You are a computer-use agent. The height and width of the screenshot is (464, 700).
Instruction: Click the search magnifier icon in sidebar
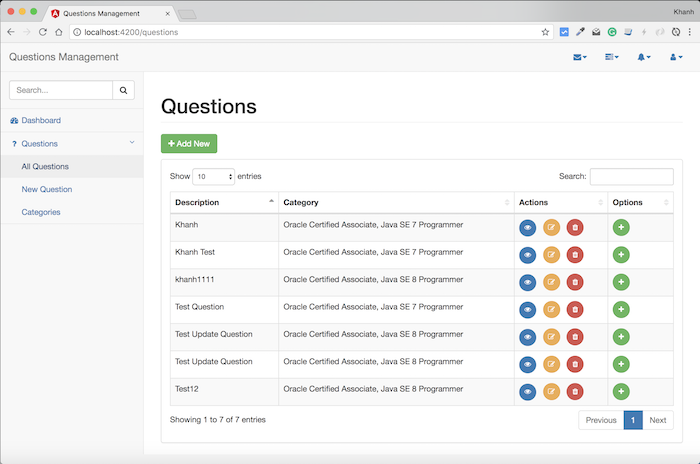pos(123,90)
